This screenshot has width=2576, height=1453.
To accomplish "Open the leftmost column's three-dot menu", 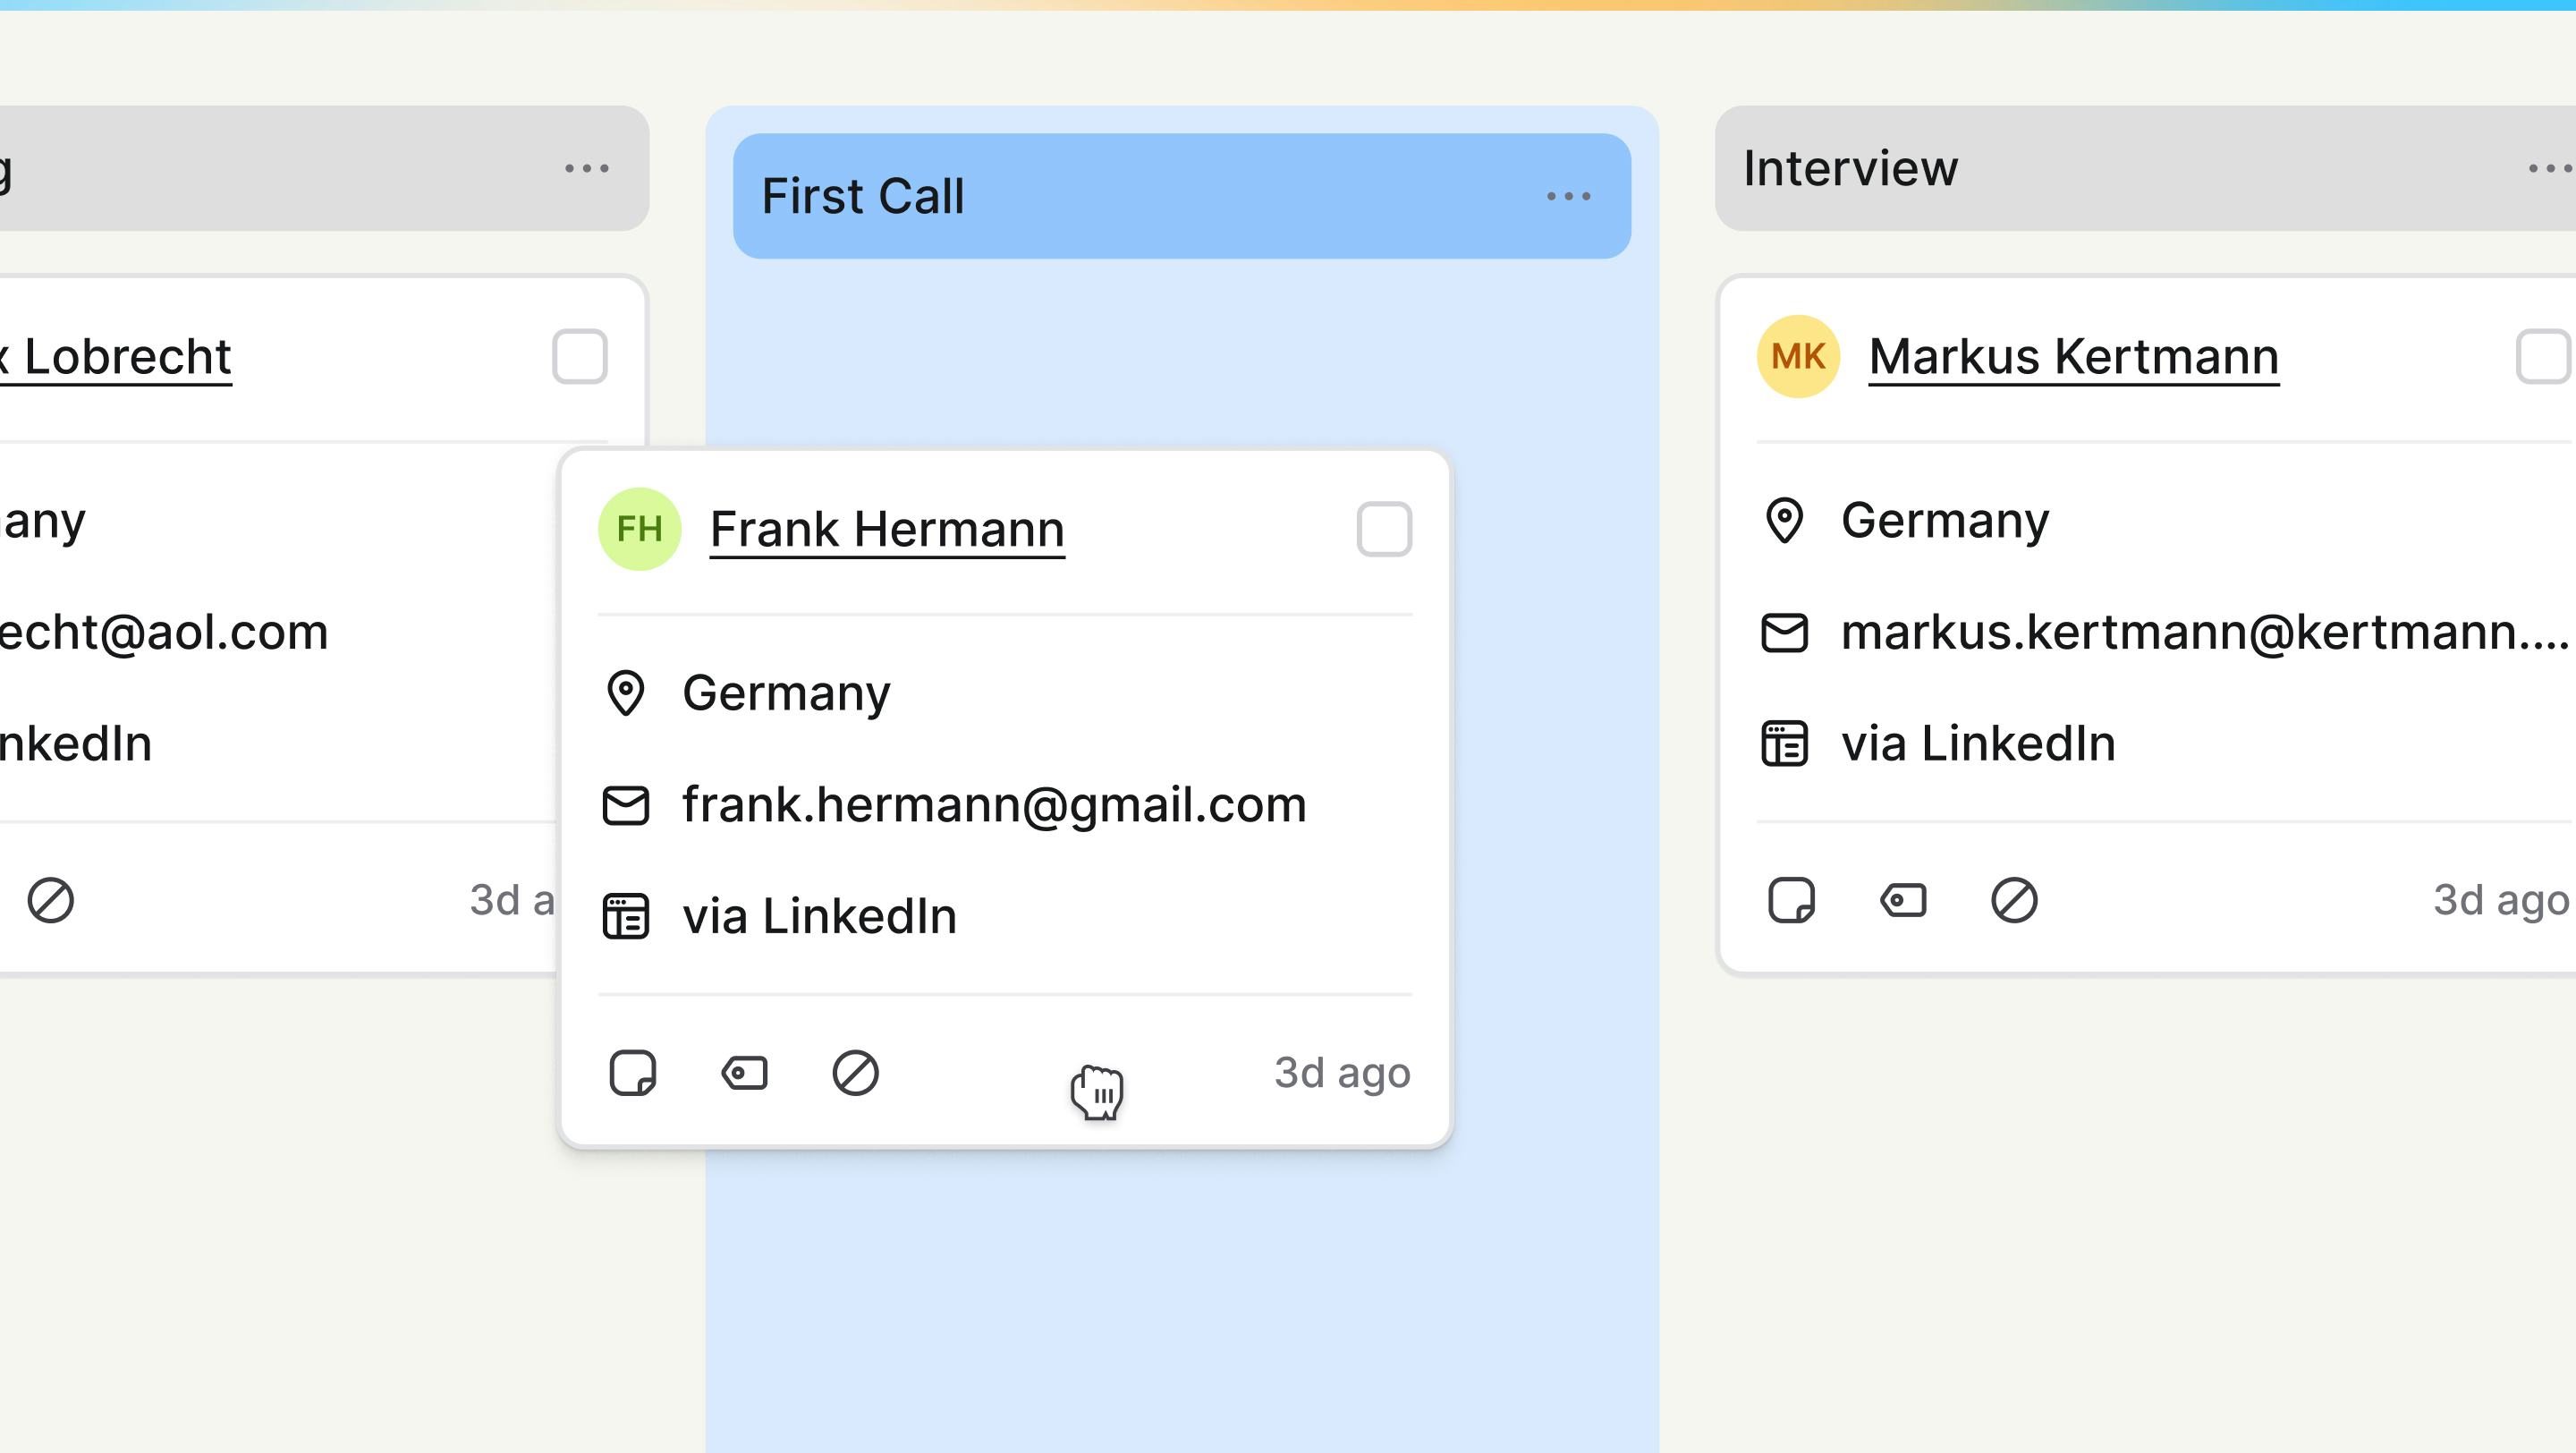I will [x=587, y=167].
